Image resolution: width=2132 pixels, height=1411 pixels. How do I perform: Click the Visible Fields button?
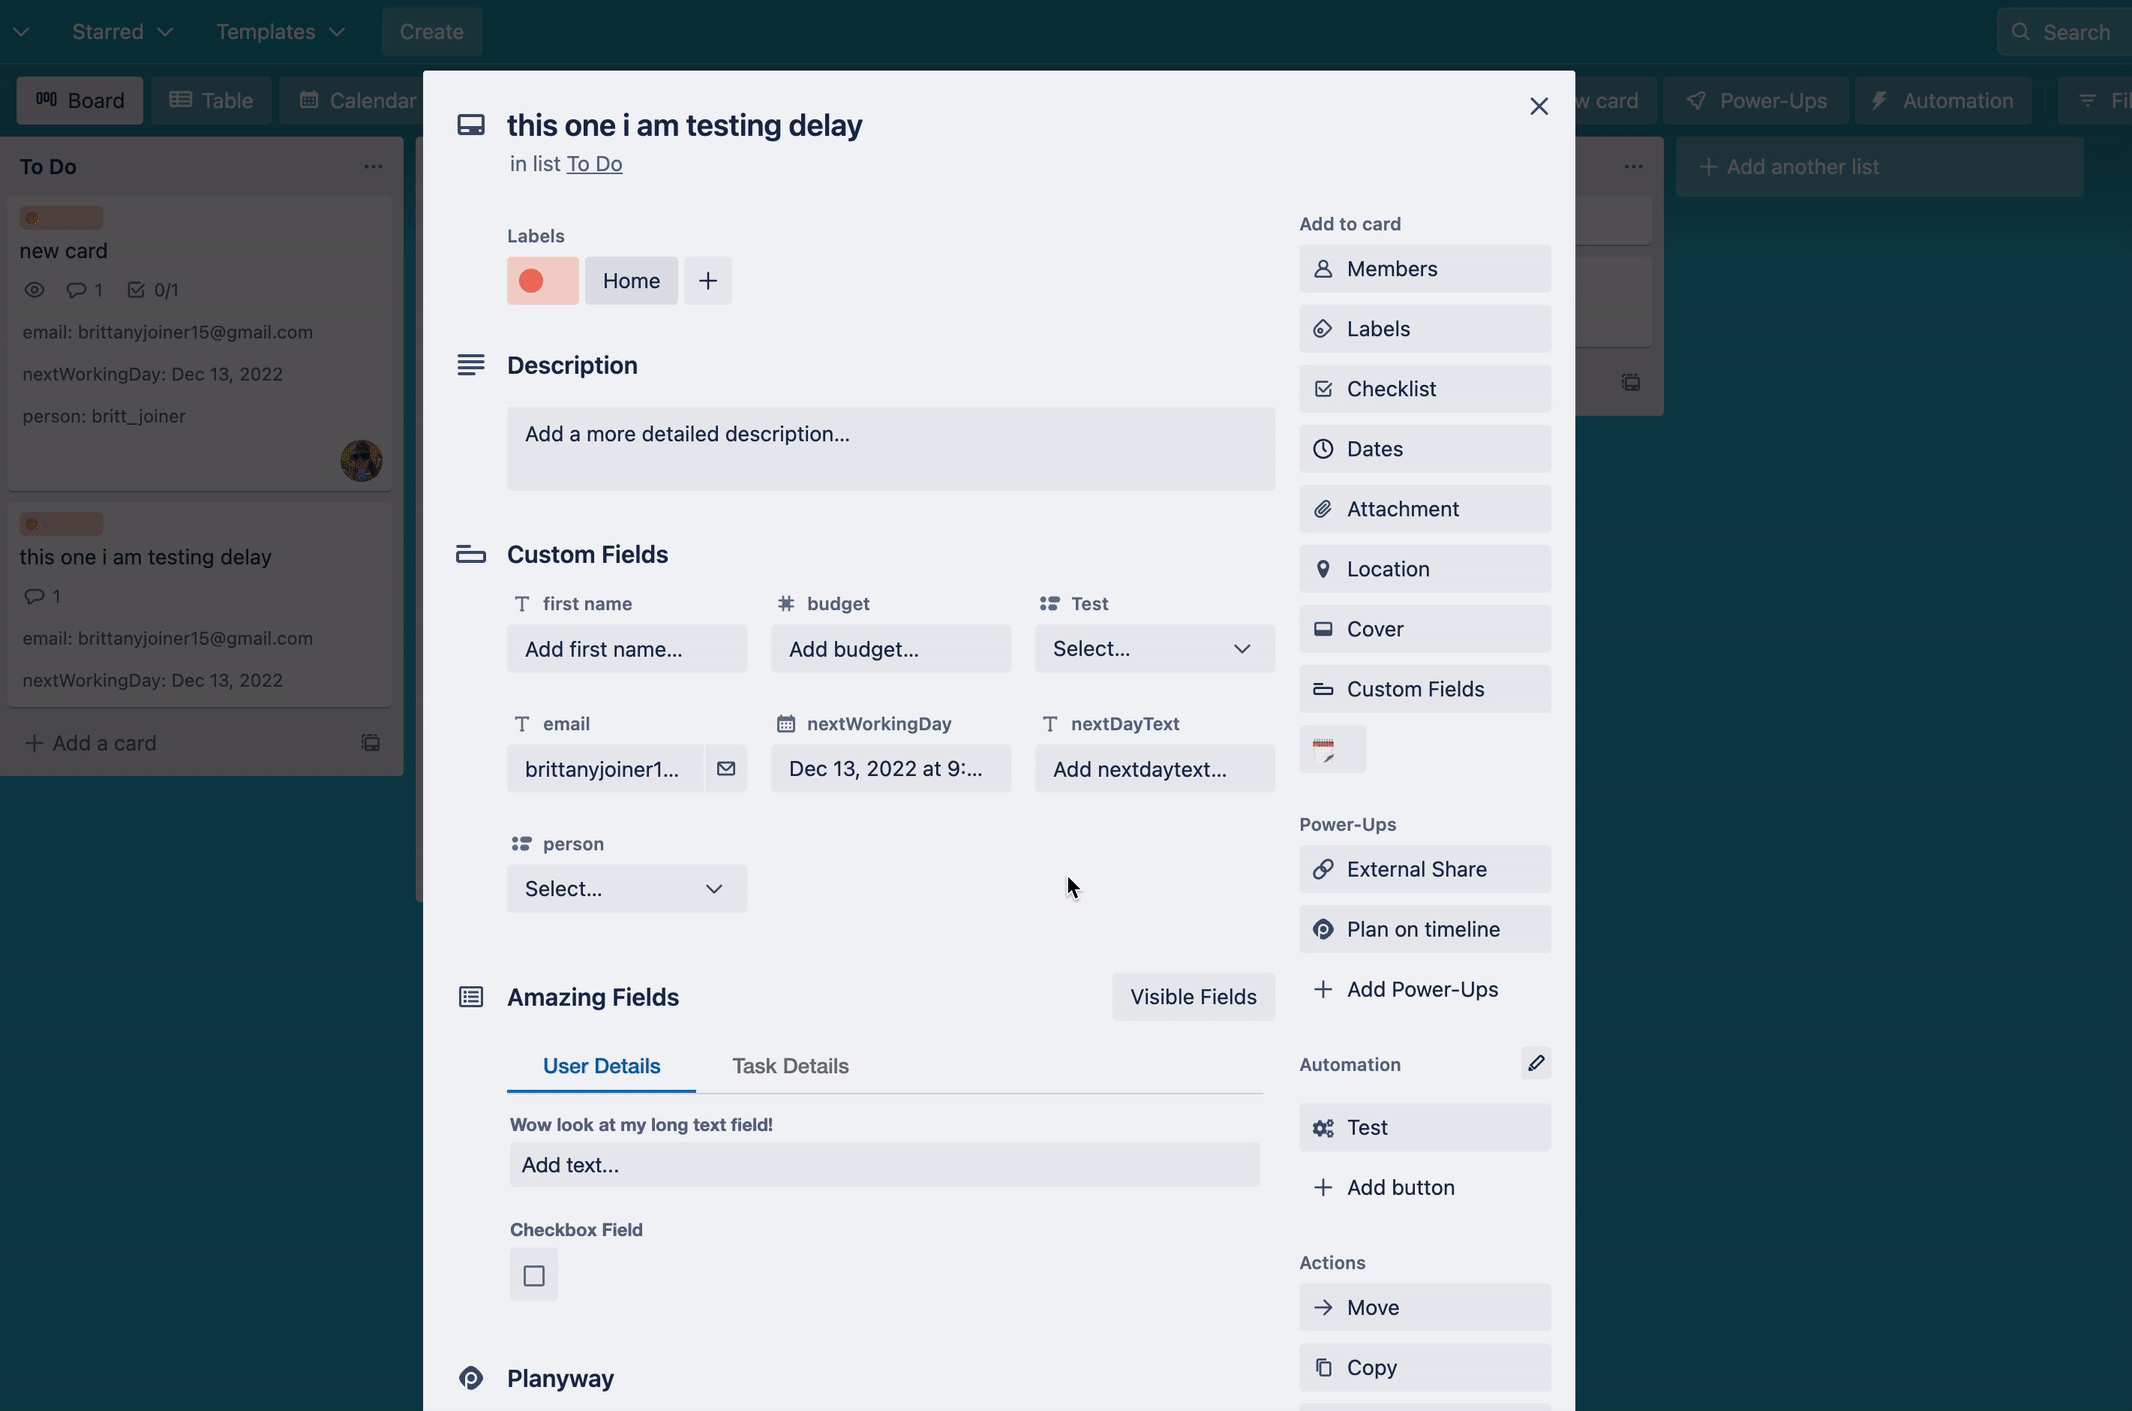[x=1193, y=997]
